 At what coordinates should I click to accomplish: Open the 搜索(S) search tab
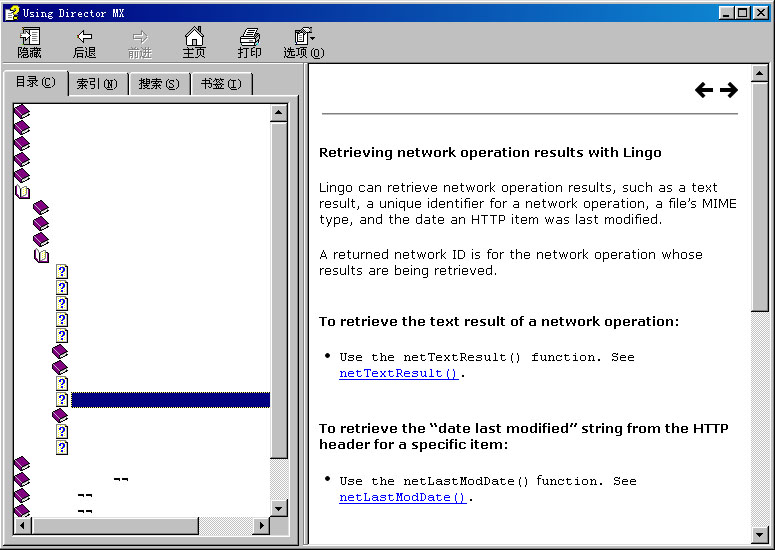(x=159, y=84)
